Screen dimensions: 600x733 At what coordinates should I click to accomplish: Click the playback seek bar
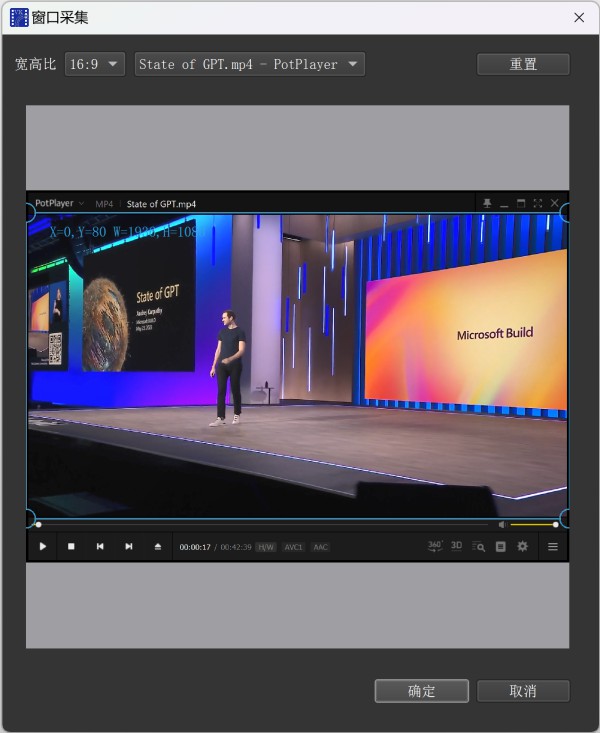point(262,525)
